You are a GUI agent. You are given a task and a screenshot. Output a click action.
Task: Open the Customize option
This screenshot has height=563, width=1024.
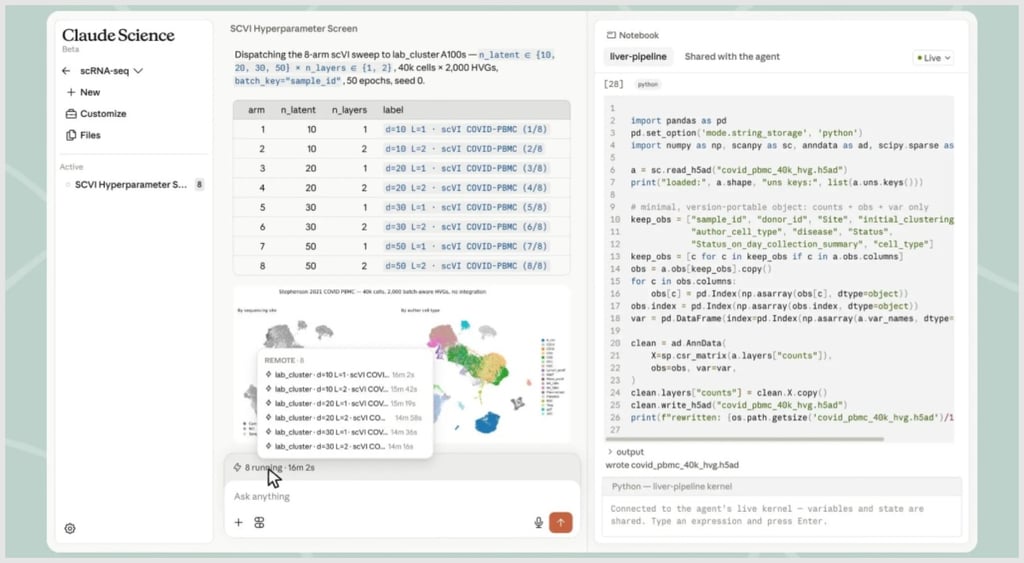pos(96,114)
